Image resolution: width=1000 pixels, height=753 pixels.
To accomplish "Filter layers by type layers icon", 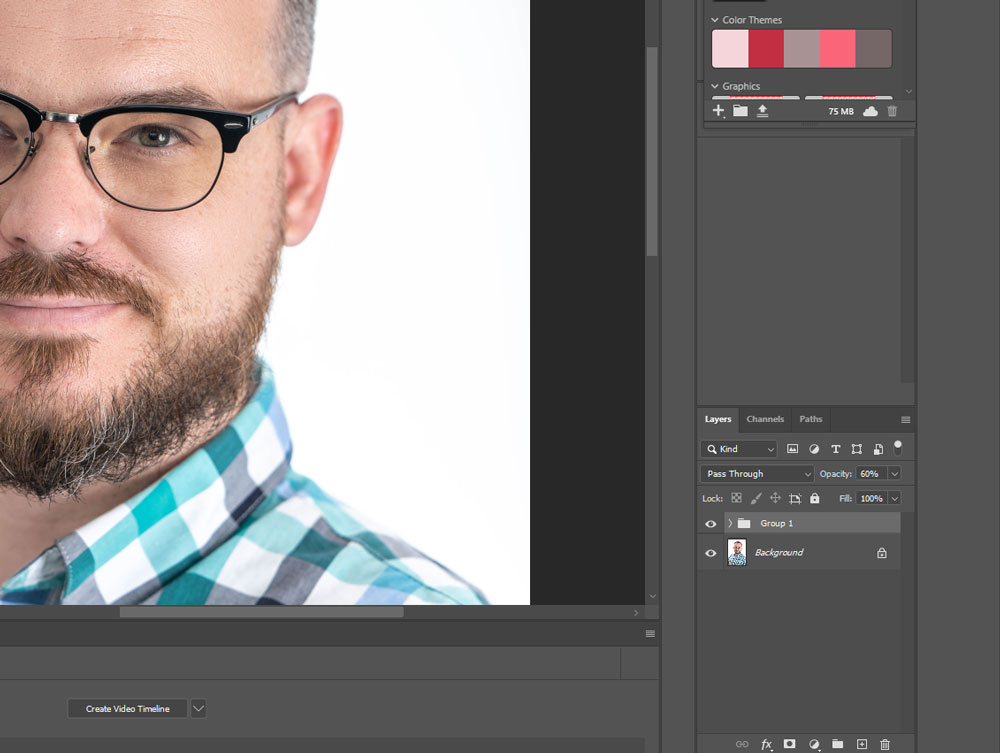I will pyautogui.click(x=836, y=449).
